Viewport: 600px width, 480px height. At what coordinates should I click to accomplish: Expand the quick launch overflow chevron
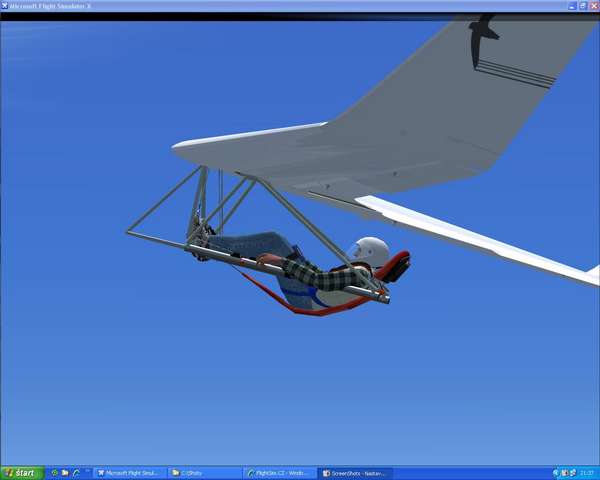click(x=88, y=470)
